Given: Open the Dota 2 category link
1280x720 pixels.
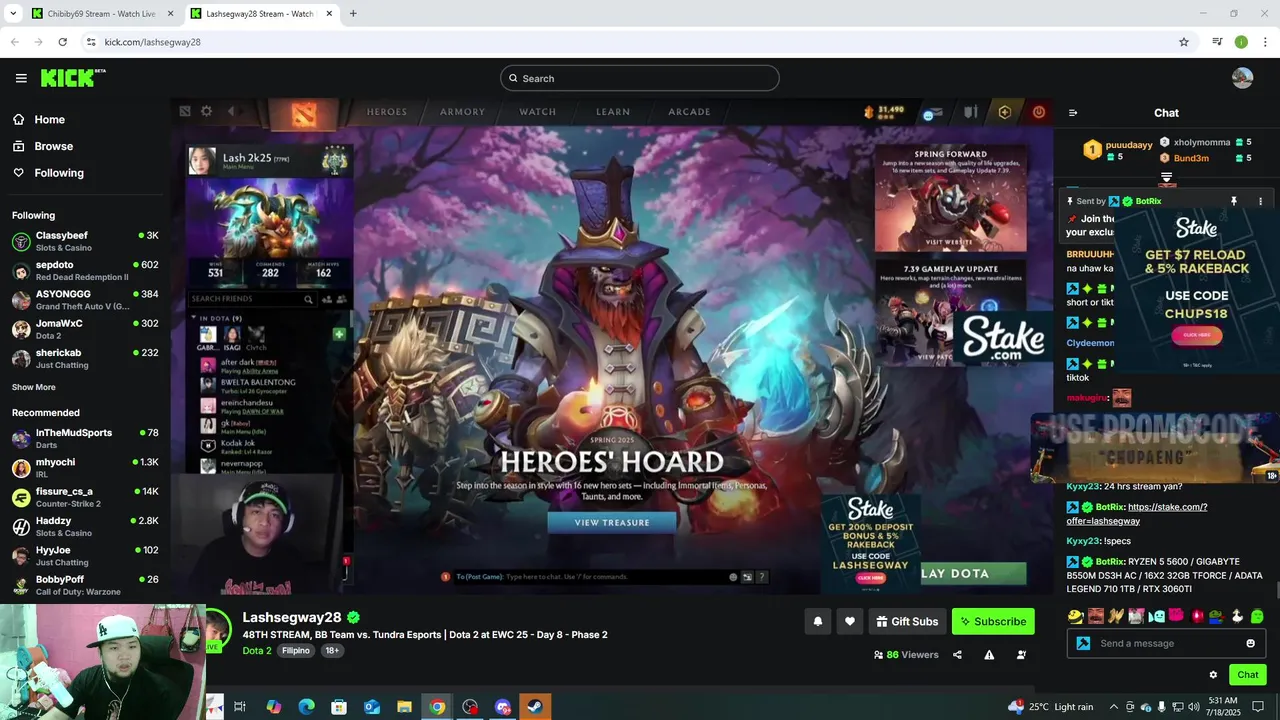Looking at the screenshot, I should 257,650.
